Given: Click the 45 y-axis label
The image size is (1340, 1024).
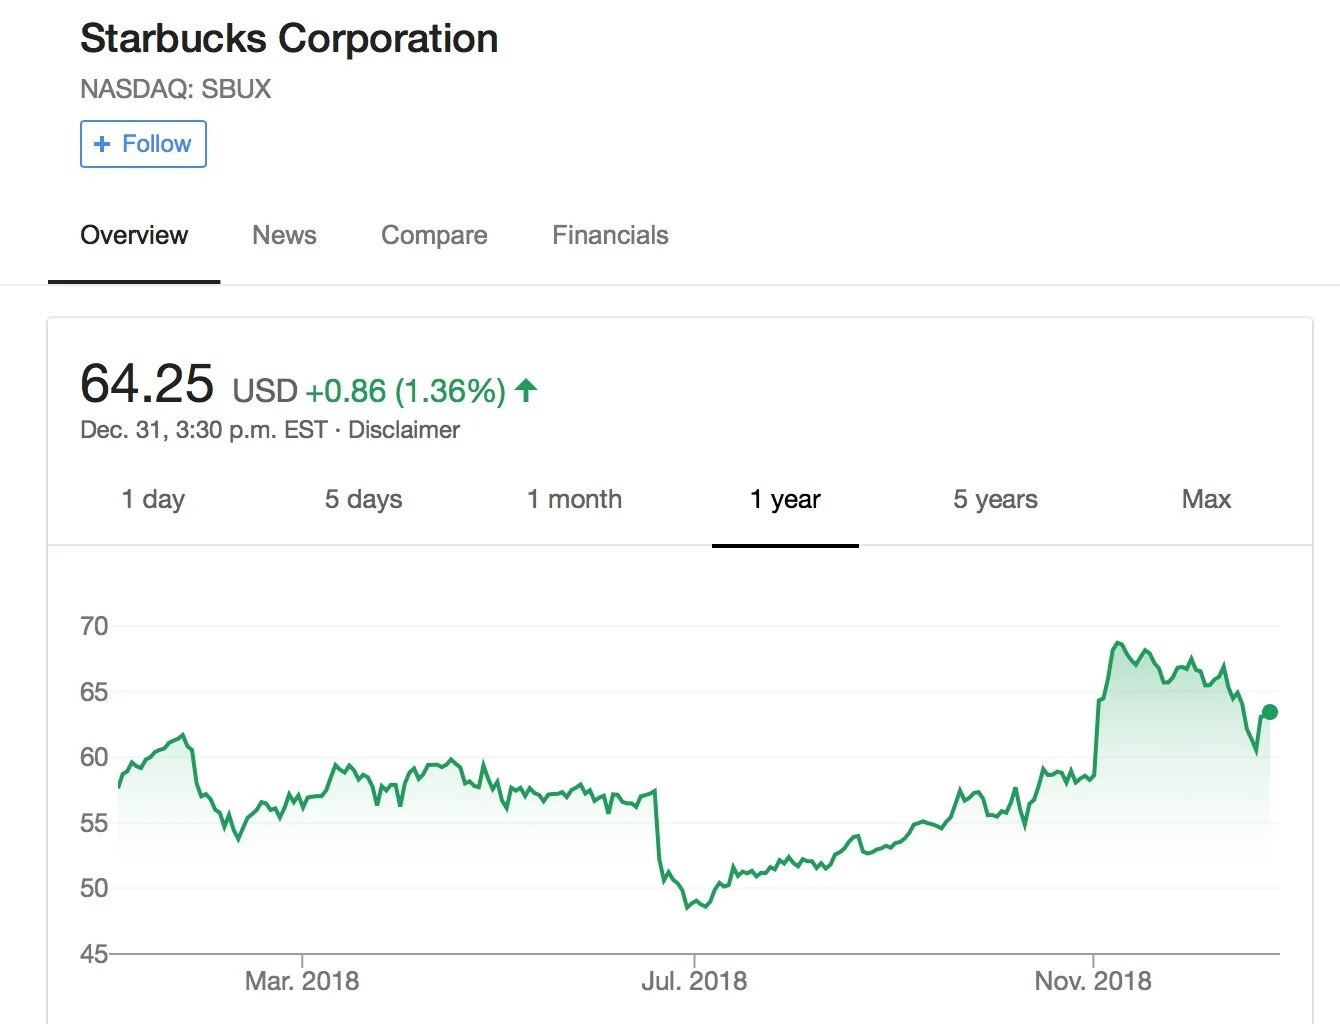Looking at the screenshot, I should point(94,954).
